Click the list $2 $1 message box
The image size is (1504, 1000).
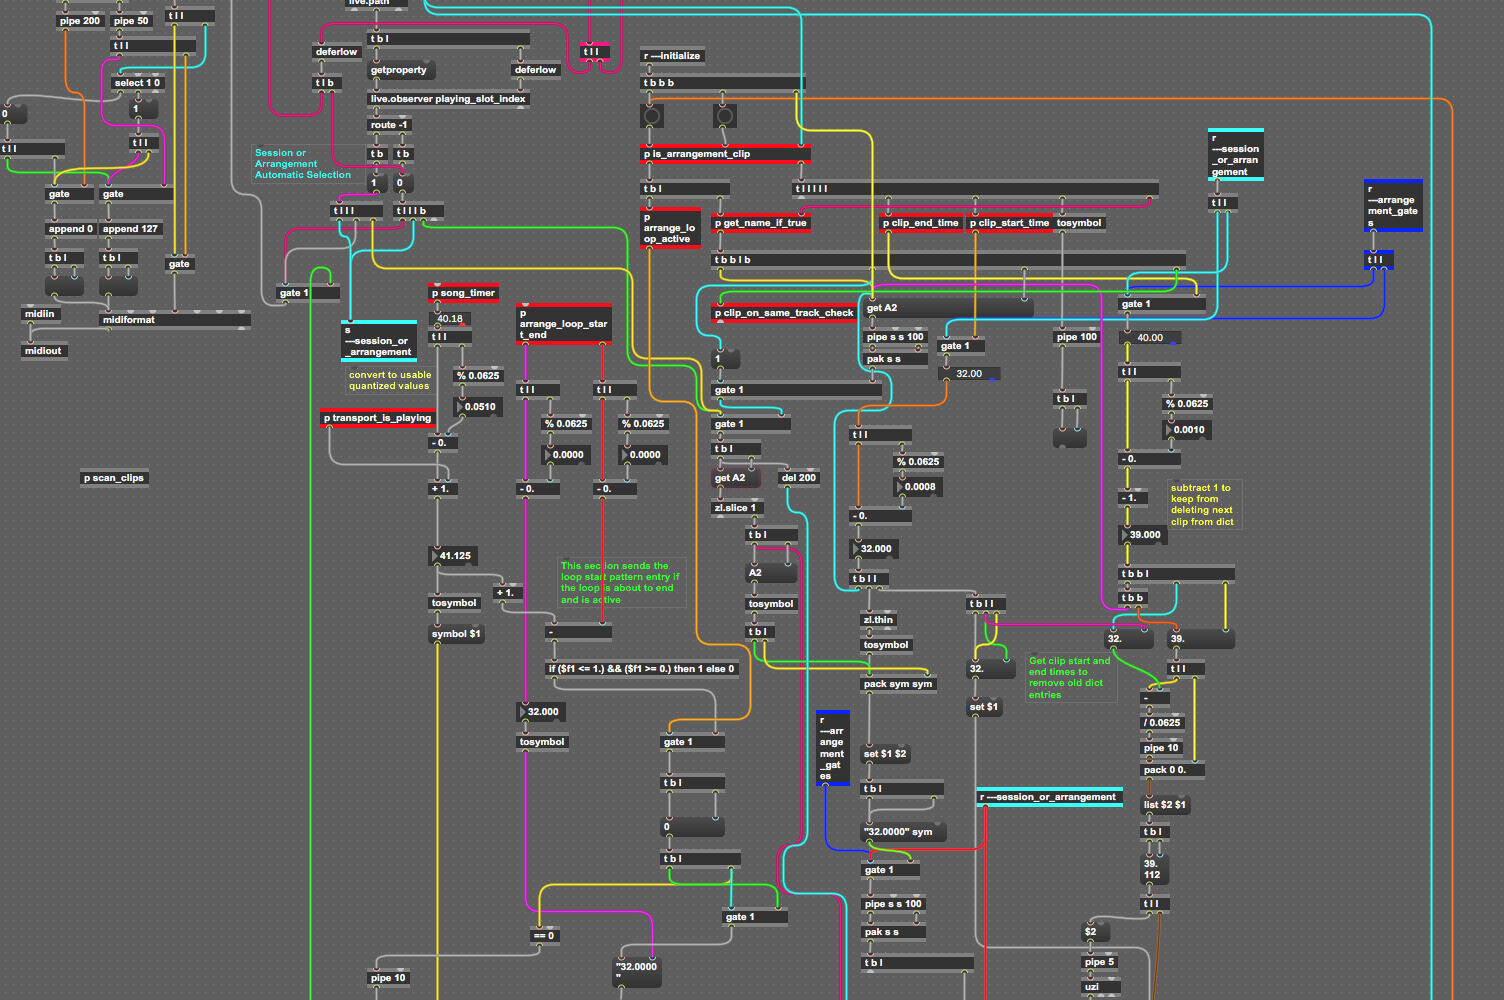(1164, 805)
